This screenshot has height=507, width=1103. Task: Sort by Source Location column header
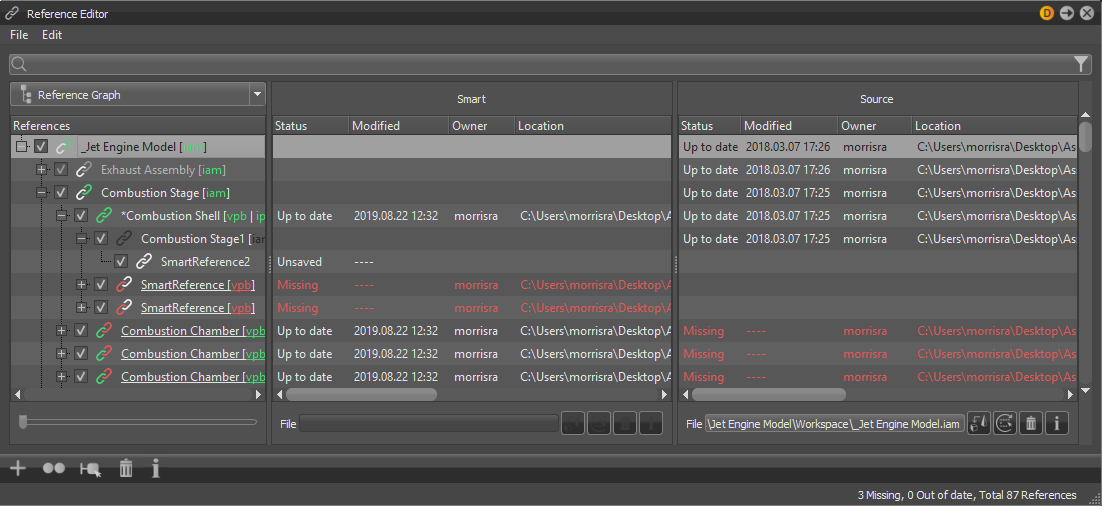[994, 126]
